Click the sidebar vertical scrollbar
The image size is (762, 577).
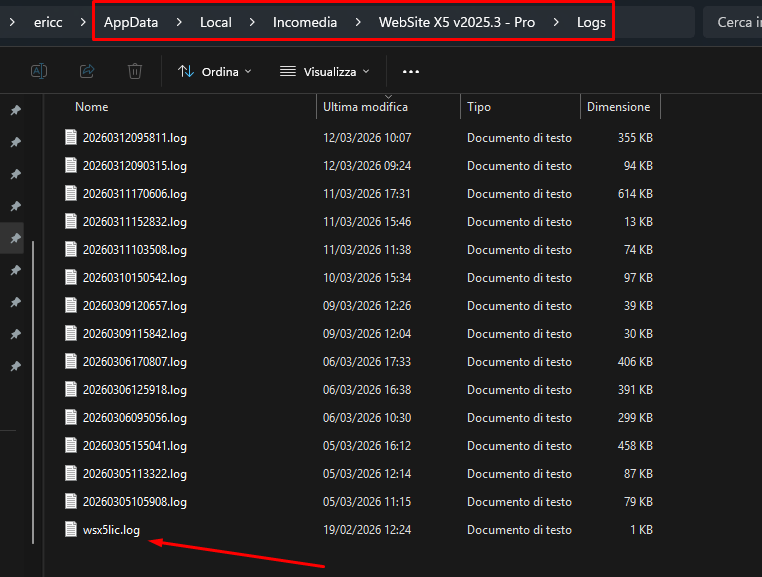33,390
